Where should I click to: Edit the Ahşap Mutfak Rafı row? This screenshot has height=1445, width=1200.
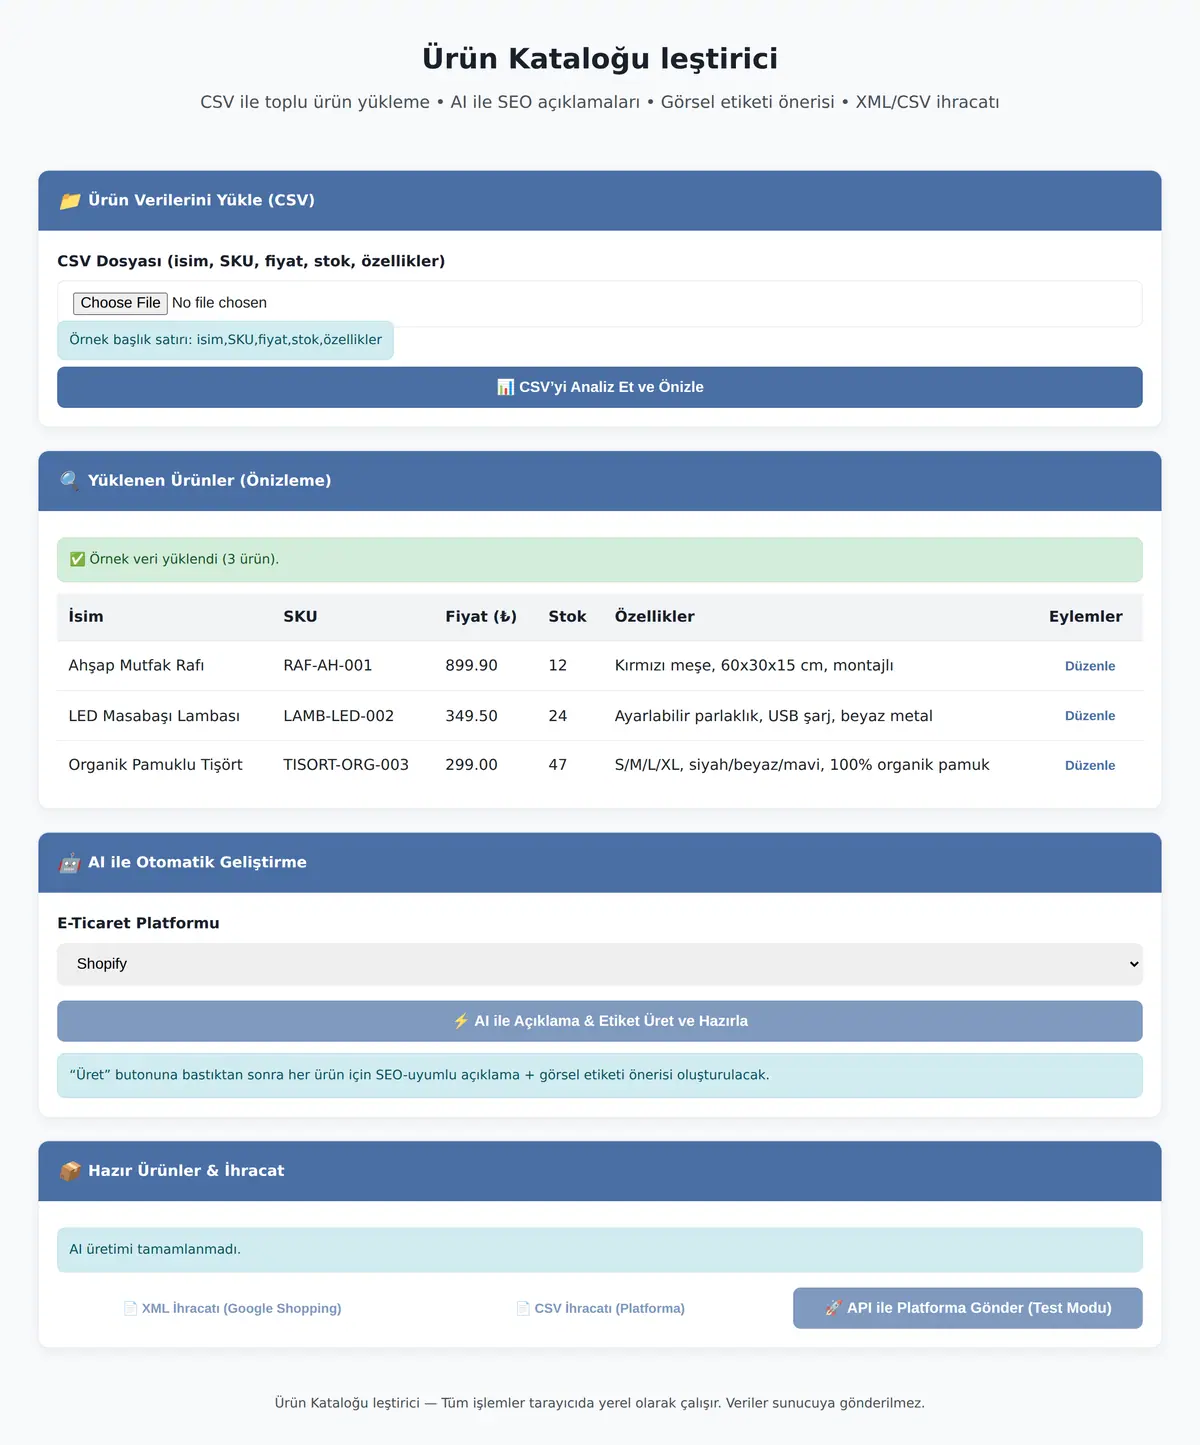[x=1090, y=666]
